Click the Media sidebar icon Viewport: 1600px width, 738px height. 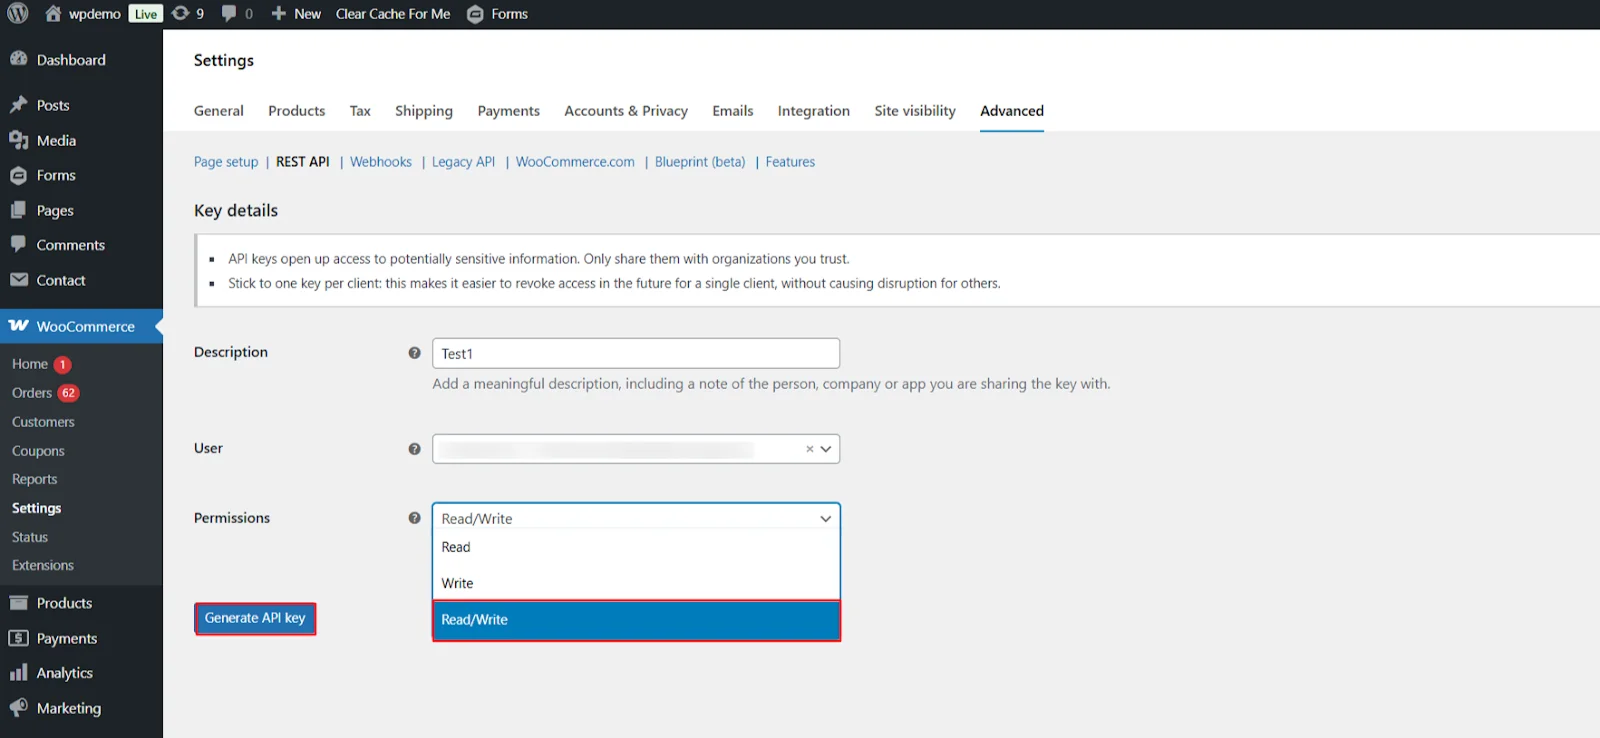[x=18, y=140]
